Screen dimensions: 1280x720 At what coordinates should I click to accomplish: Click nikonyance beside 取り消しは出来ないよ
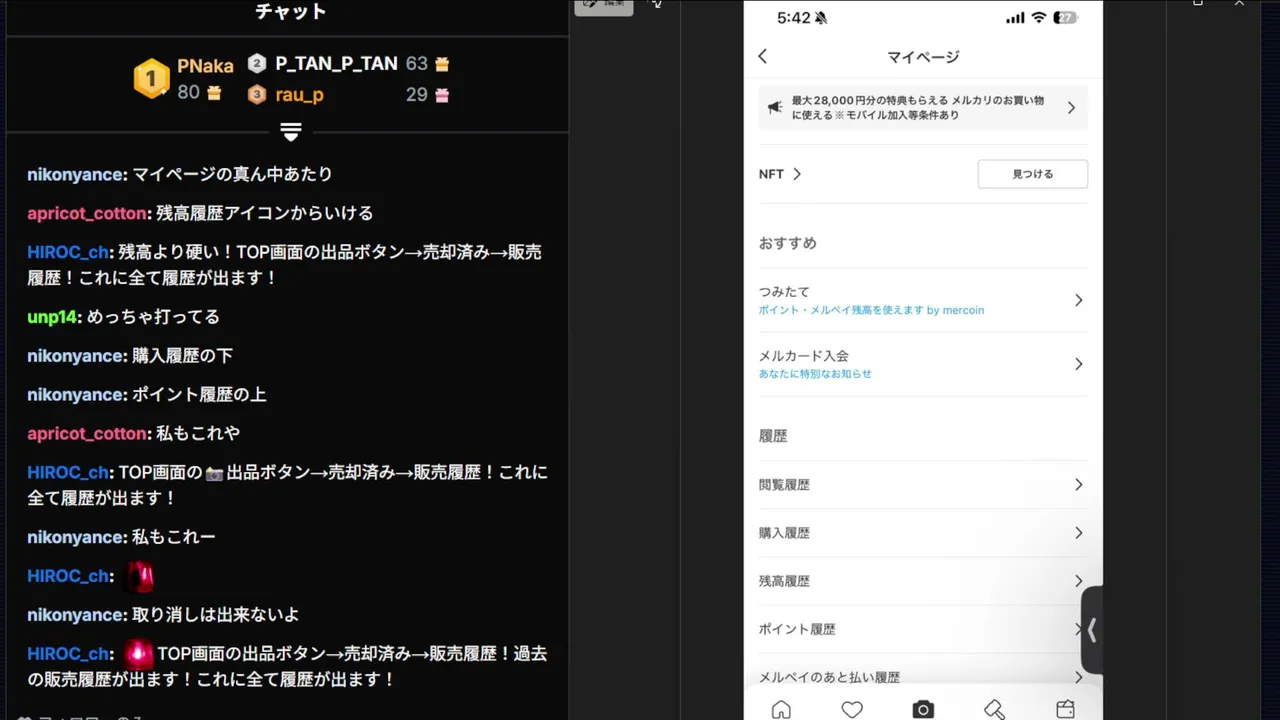(x=75, y=615)
